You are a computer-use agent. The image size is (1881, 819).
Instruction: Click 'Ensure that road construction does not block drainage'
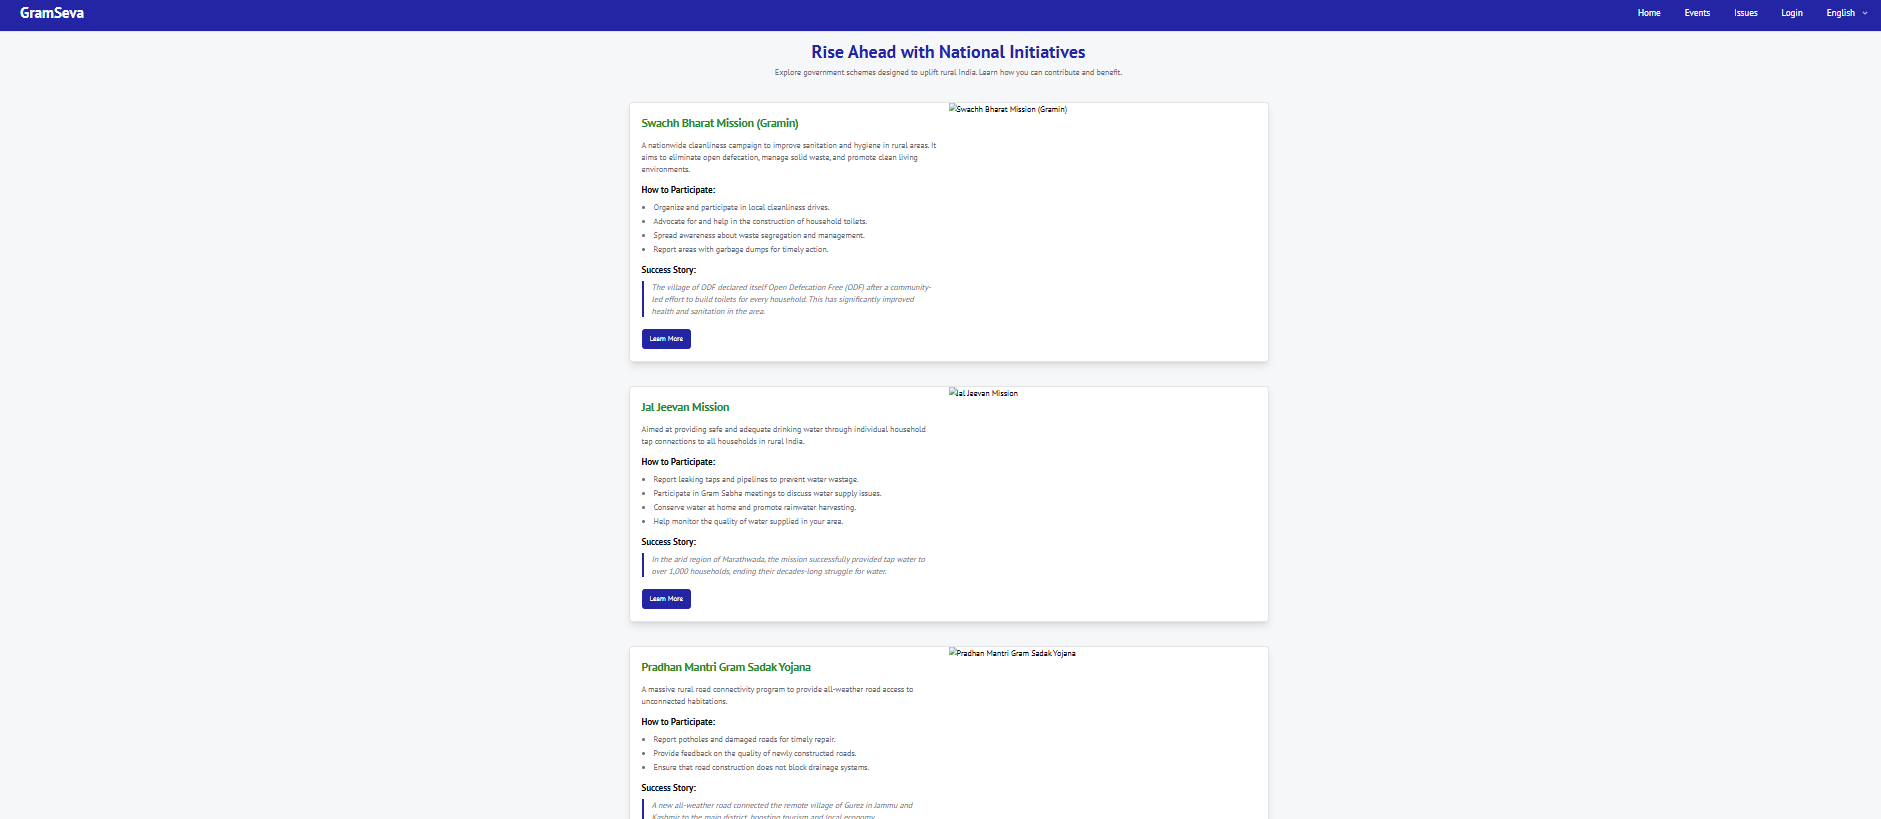click(761, 768)
